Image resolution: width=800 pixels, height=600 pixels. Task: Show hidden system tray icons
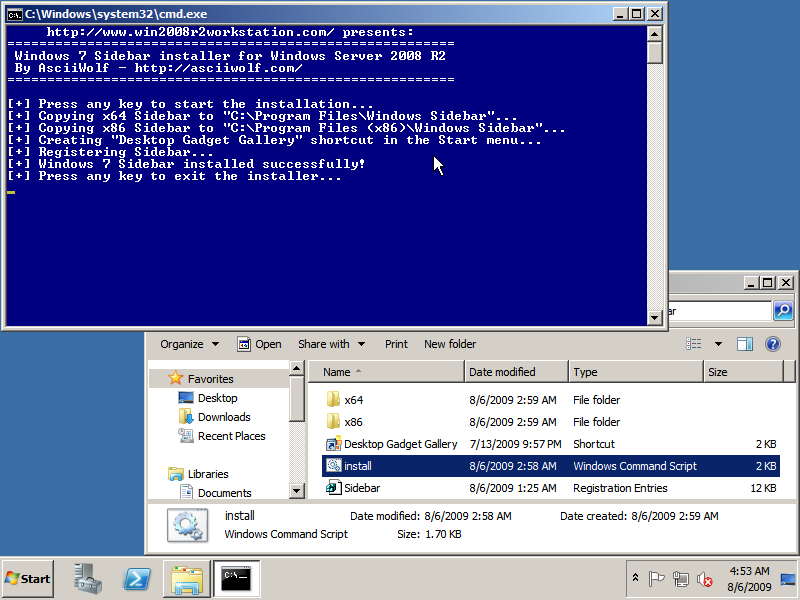[x=635, y=579]
